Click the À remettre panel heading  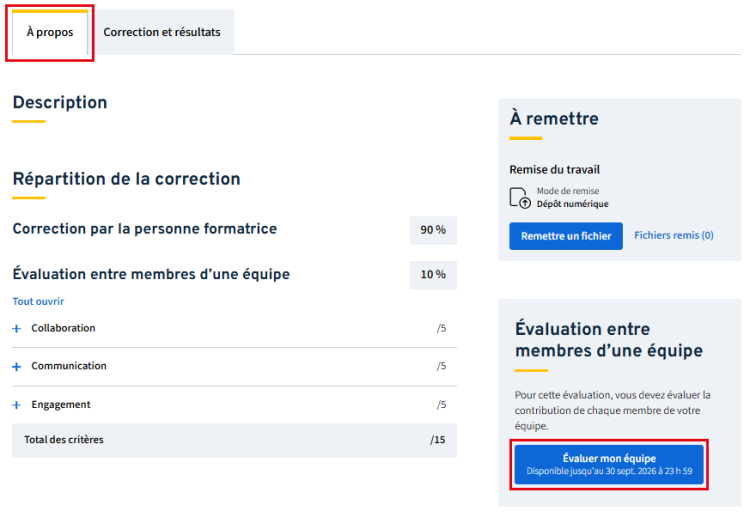554,119
